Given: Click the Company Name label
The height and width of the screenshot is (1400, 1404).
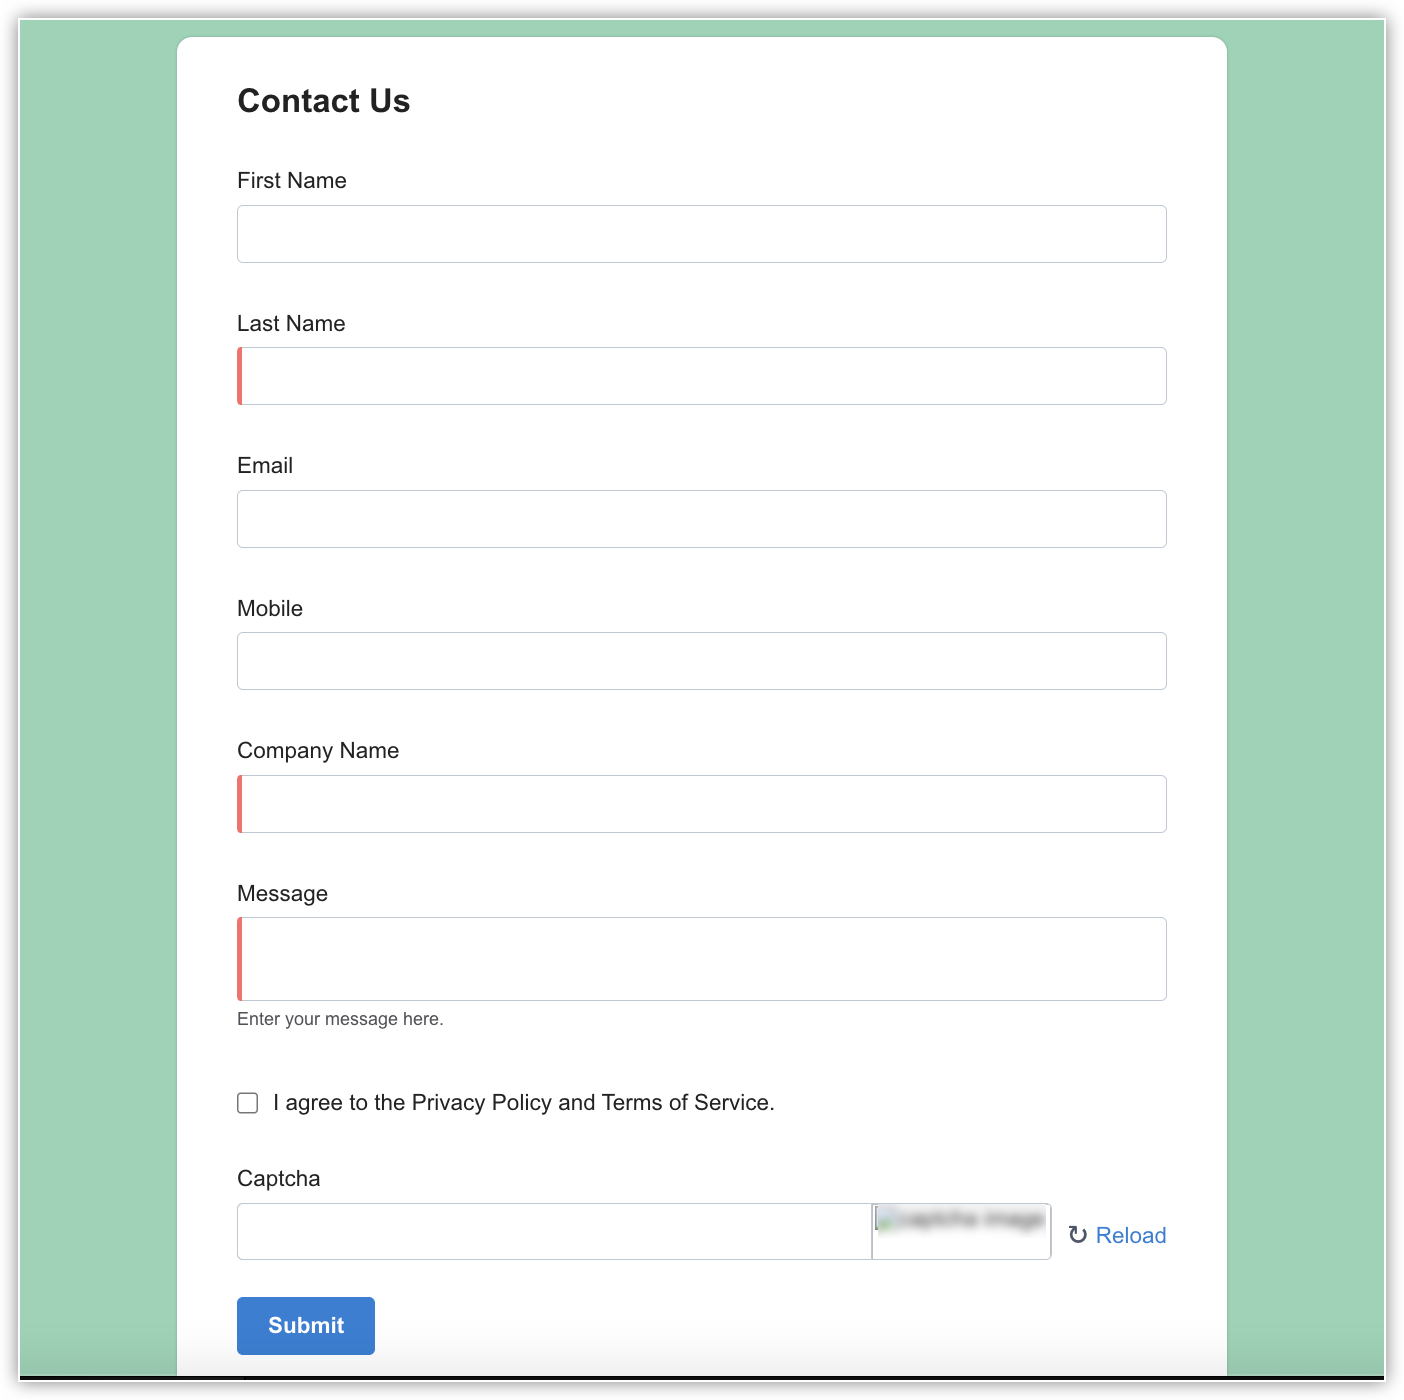Looking at the screenshot, I should click(318, 751).
